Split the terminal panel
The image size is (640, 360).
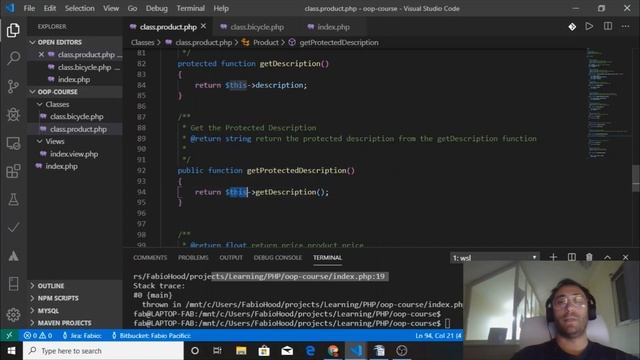pyautogui.click(x=571, y=257)
